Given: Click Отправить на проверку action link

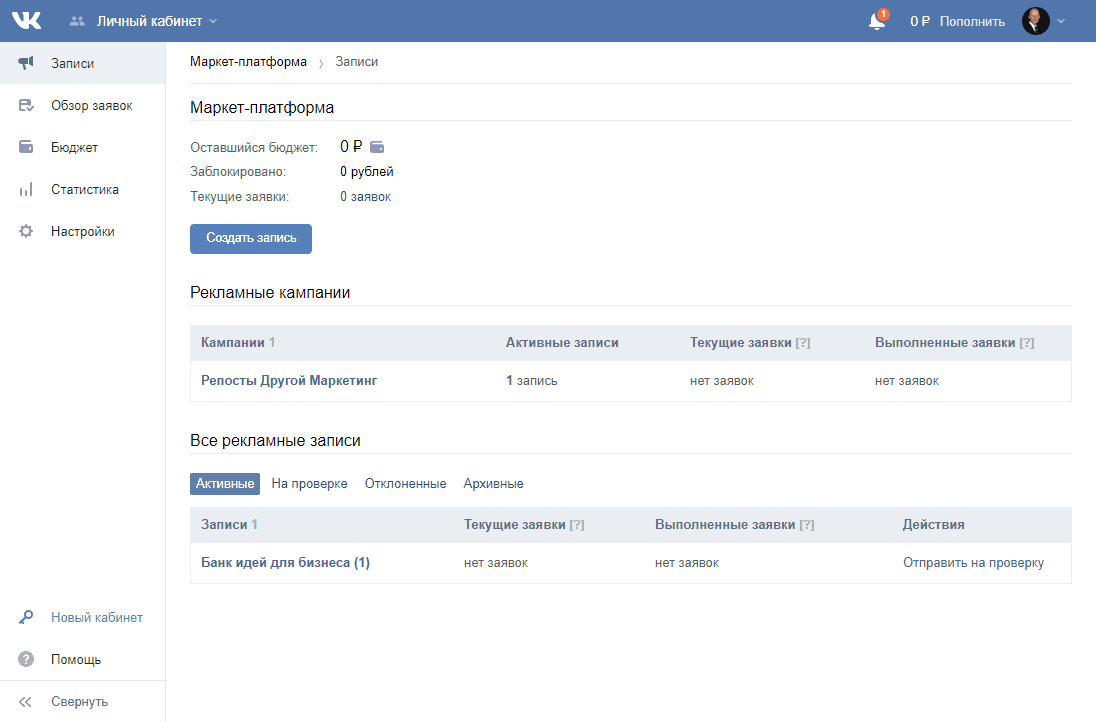Looking at the screenshot, I should 973,563.
